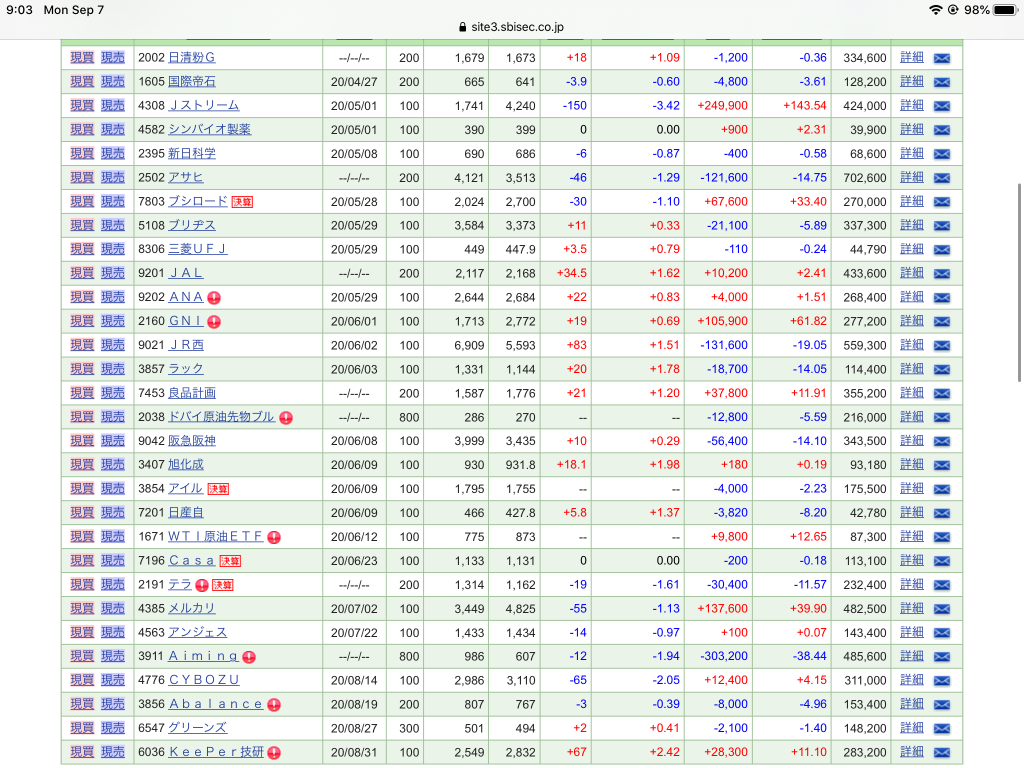
Task: Click 決算 badge next to ブシロード
Action: pyautogui.click(x=242, y=202)
